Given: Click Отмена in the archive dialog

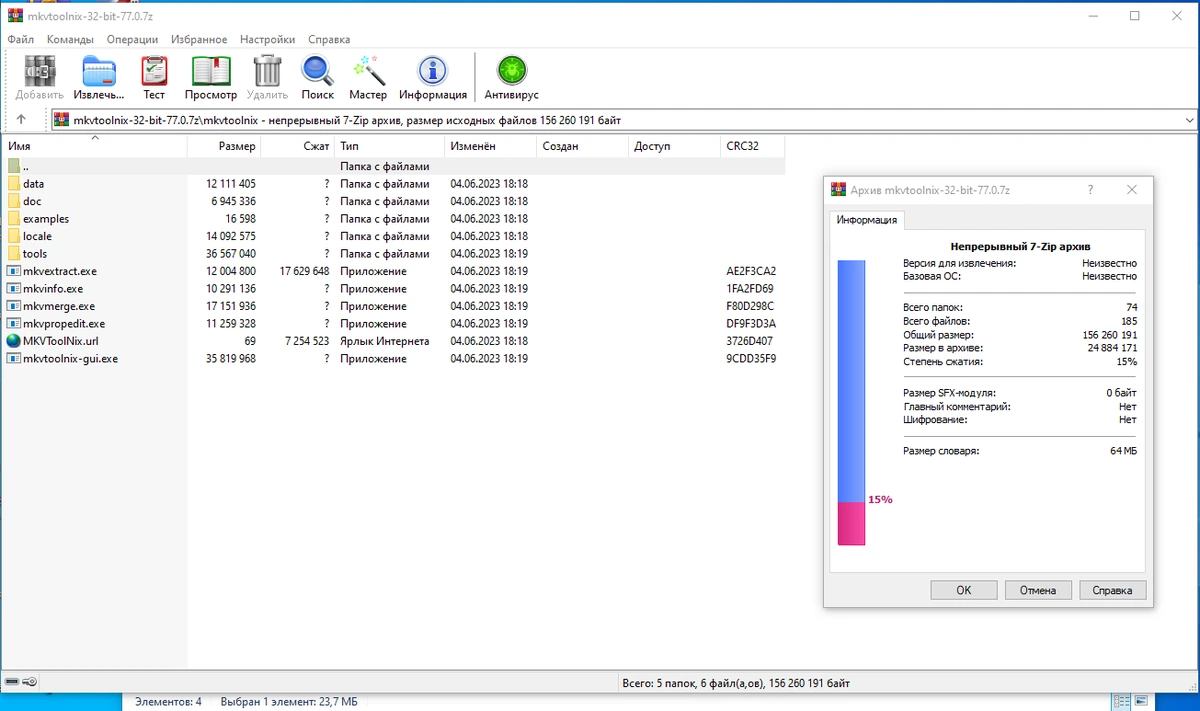Looking at the screenshot, I should 1038,590.
